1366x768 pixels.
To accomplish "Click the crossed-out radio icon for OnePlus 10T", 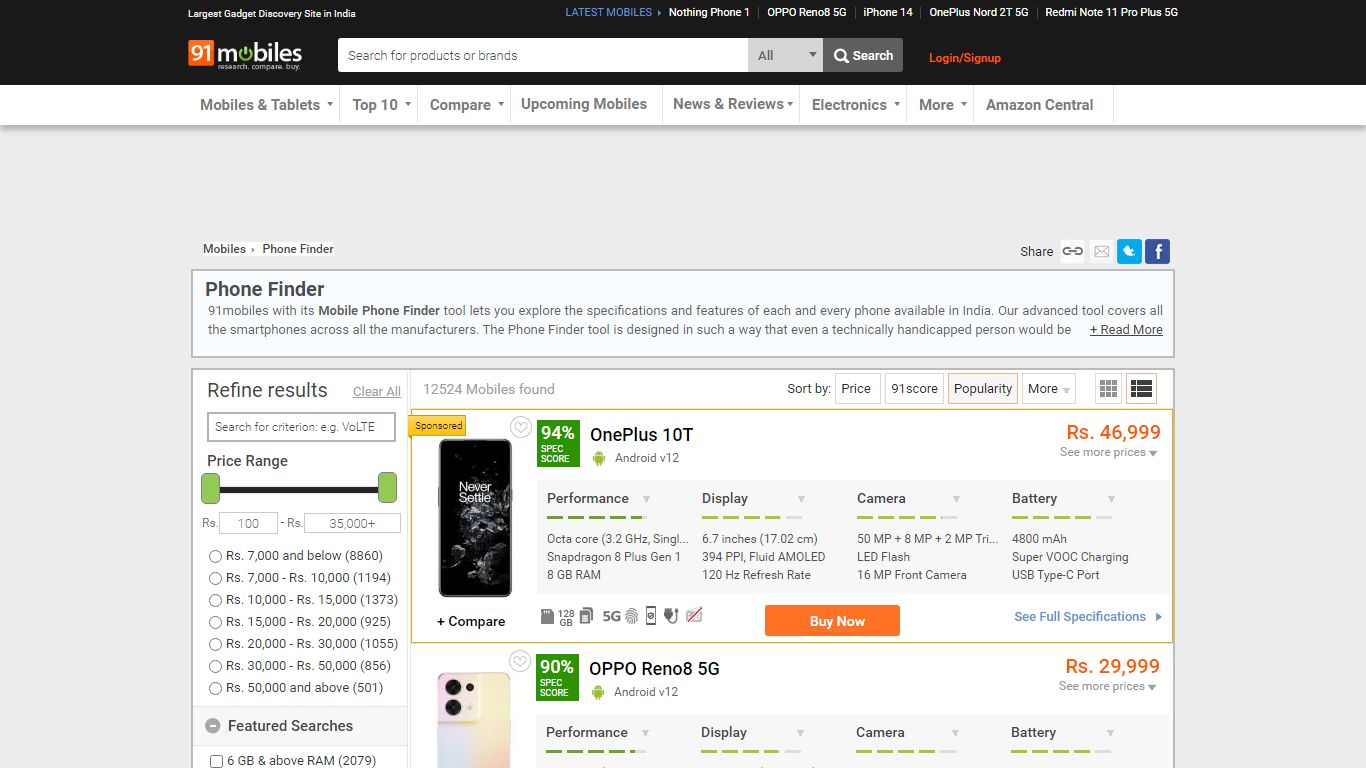I will [x=694, y=615].
